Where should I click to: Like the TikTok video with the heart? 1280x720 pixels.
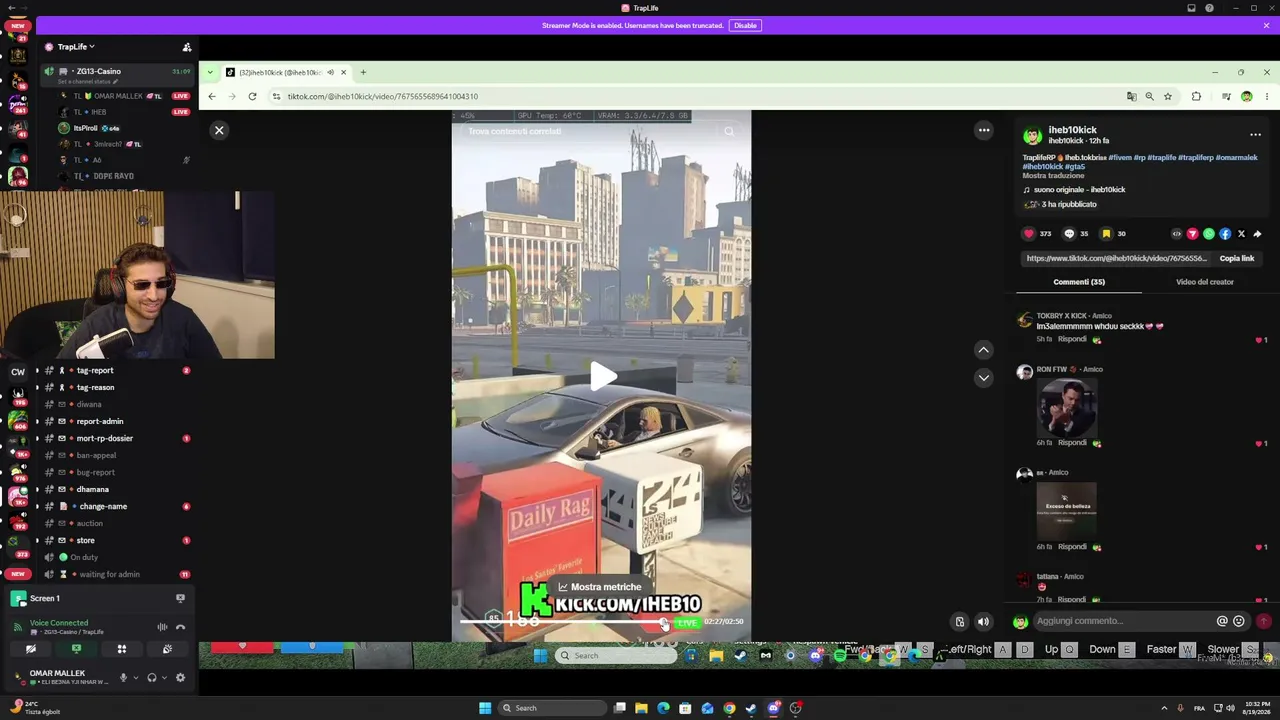click(1029, 234)
